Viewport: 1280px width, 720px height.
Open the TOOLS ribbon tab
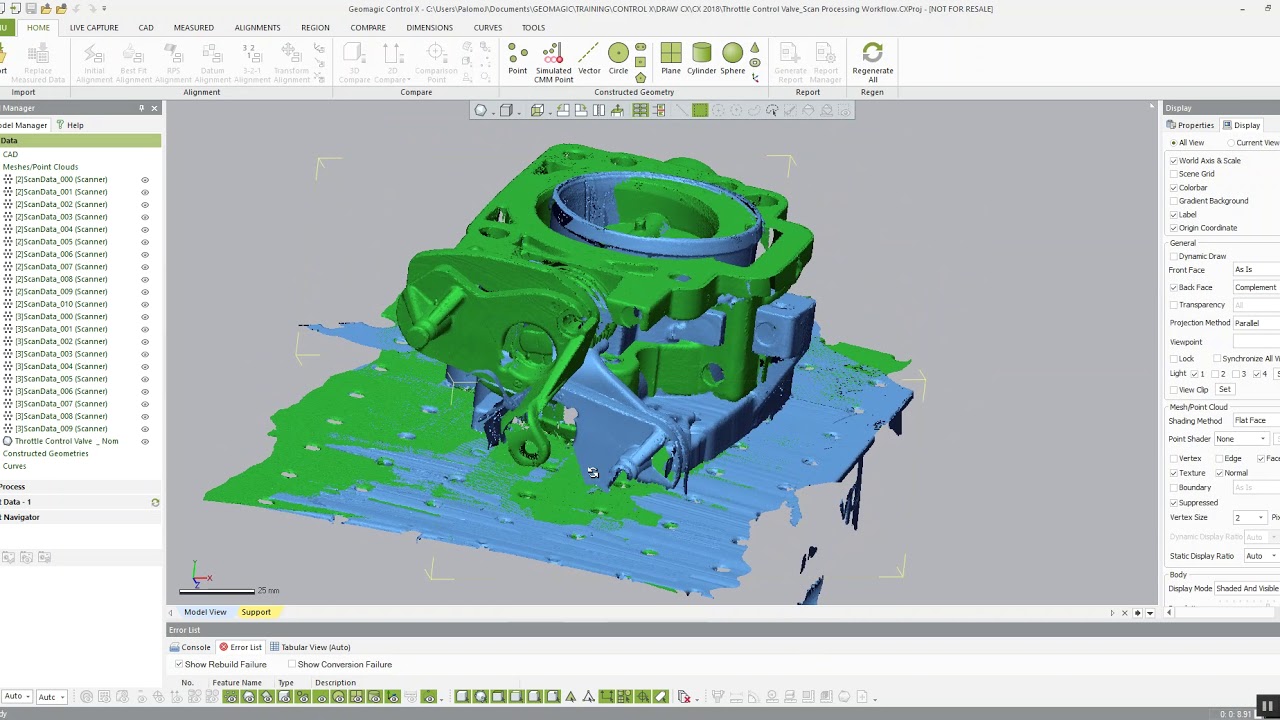533,27
